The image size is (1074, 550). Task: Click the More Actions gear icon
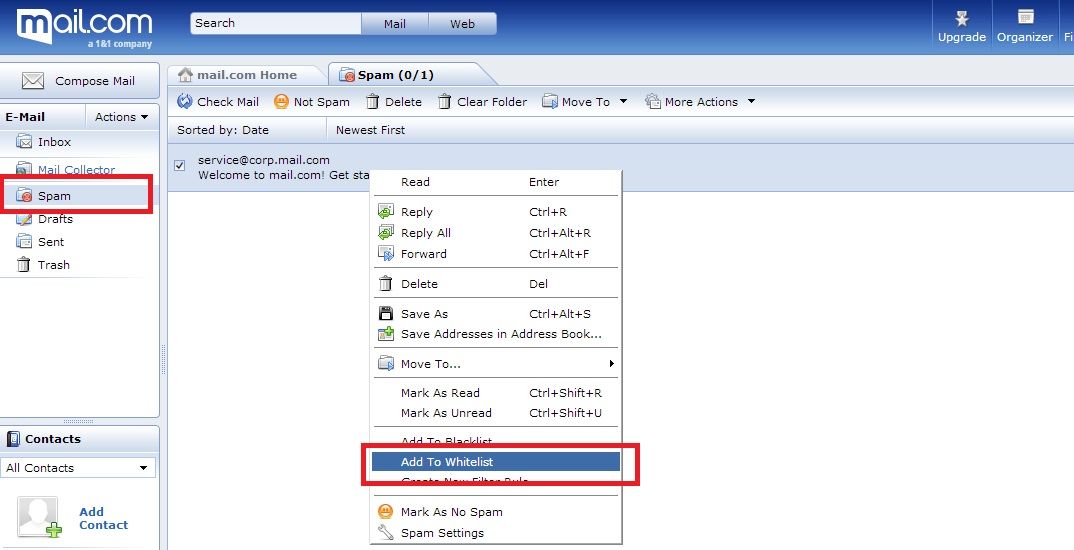653,101
